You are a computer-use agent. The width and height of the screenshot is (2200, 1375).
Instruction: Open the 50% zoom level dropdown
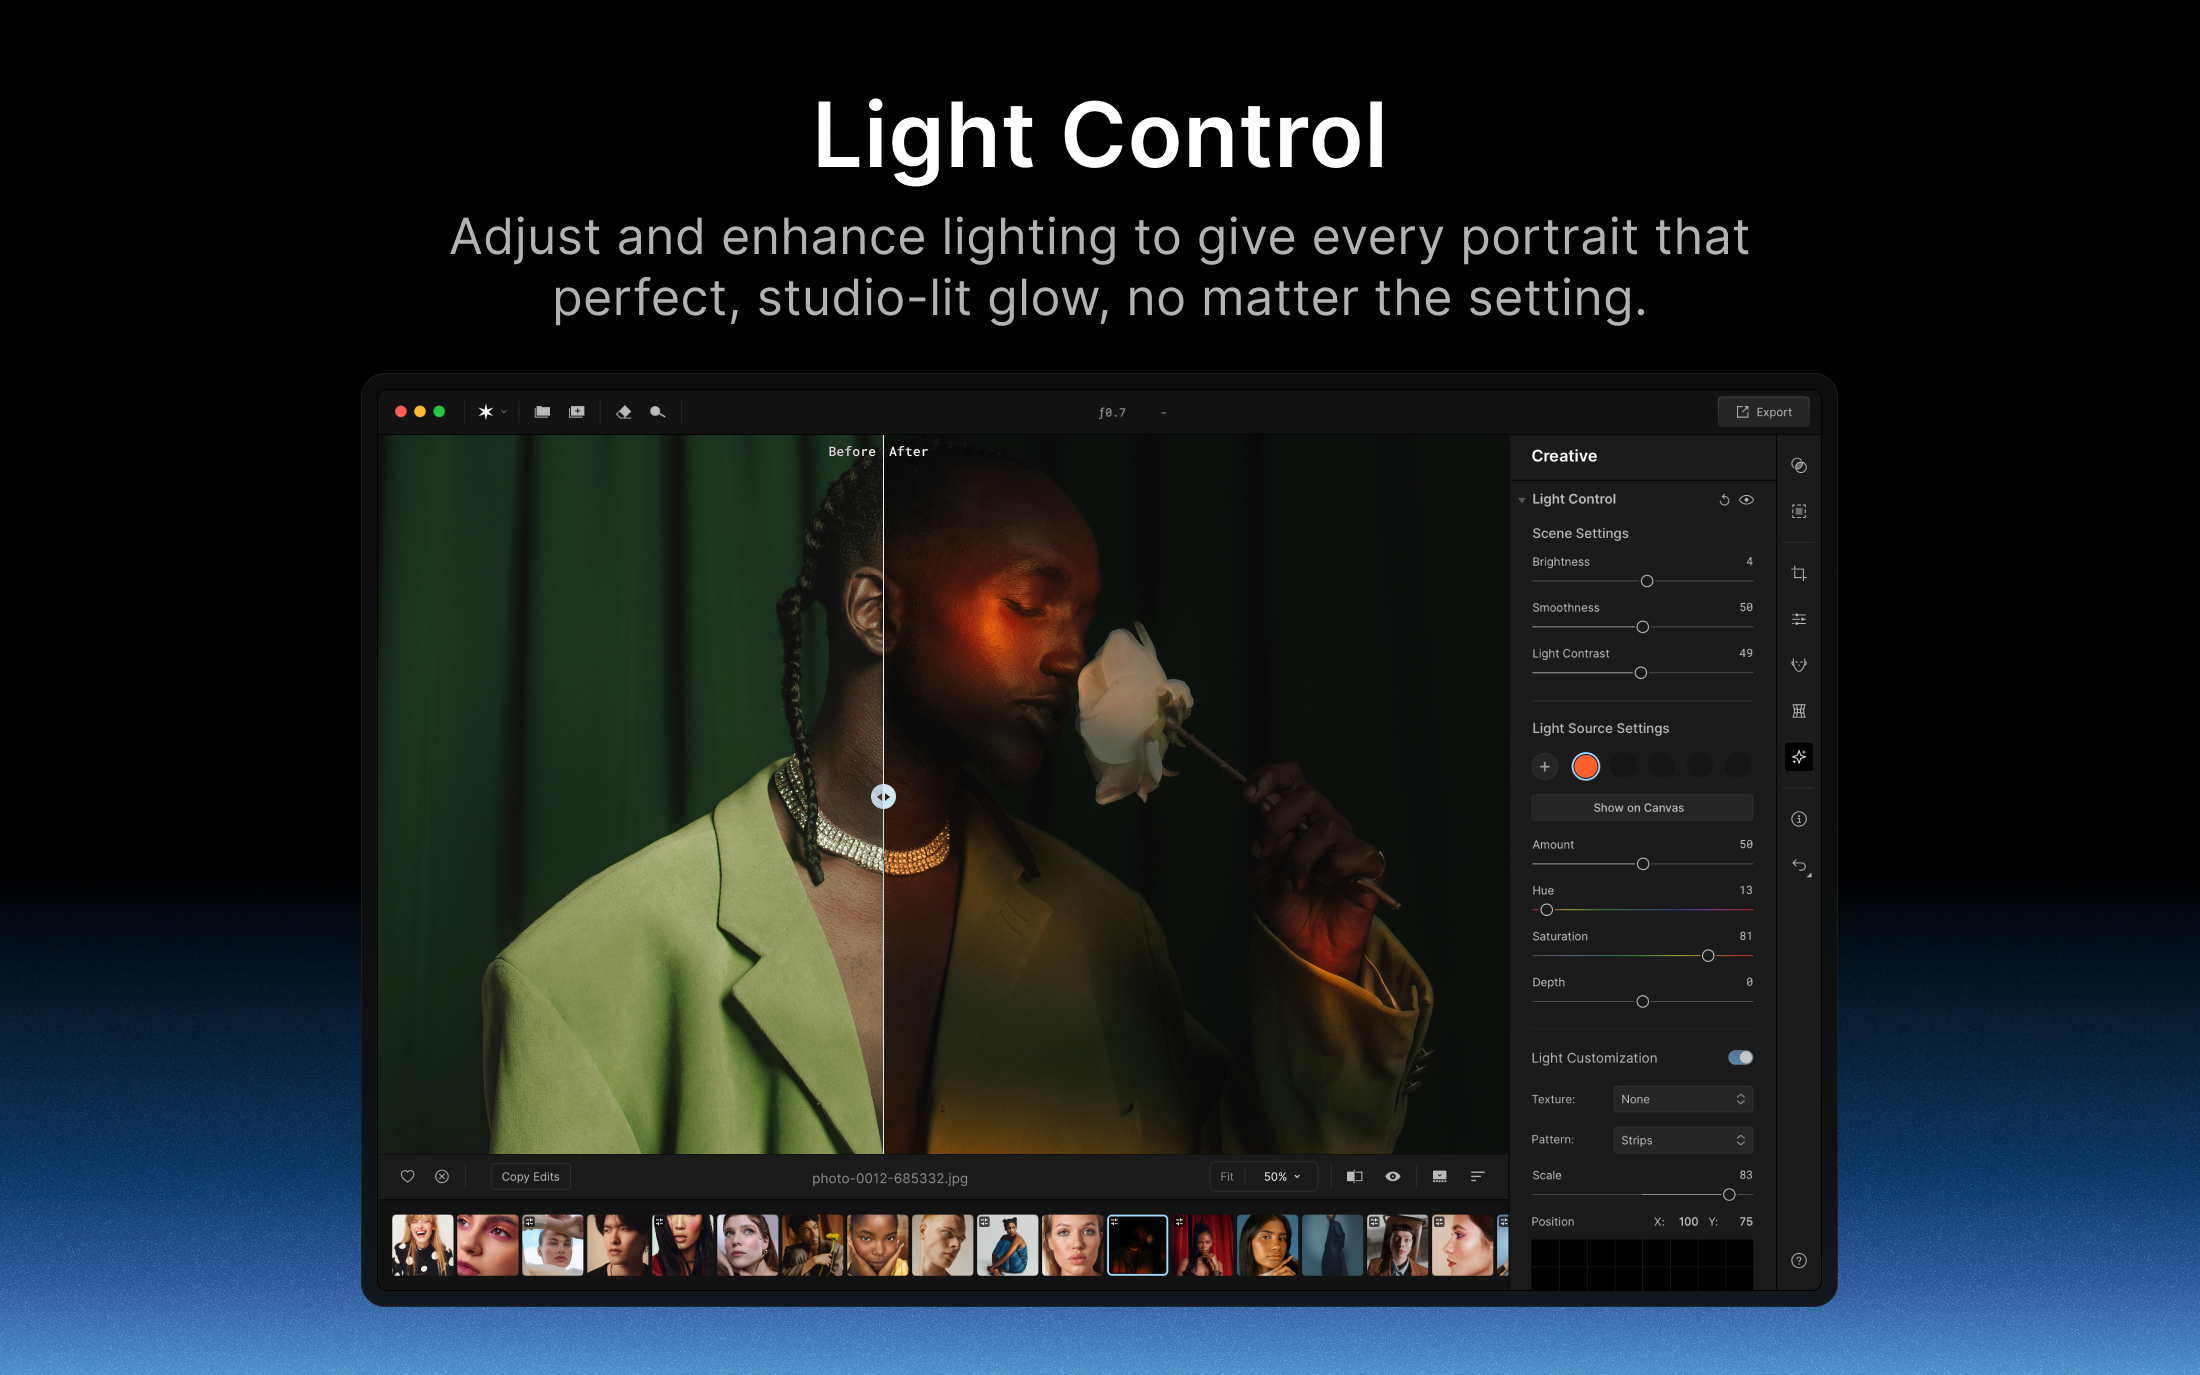1282,1177
